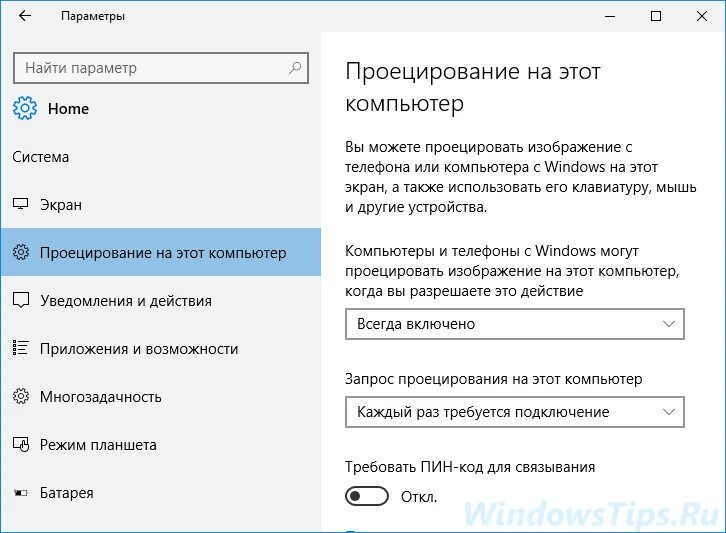Click the search magnifier icon
This screenshot has height=533, width=726.
coord(295,68)
